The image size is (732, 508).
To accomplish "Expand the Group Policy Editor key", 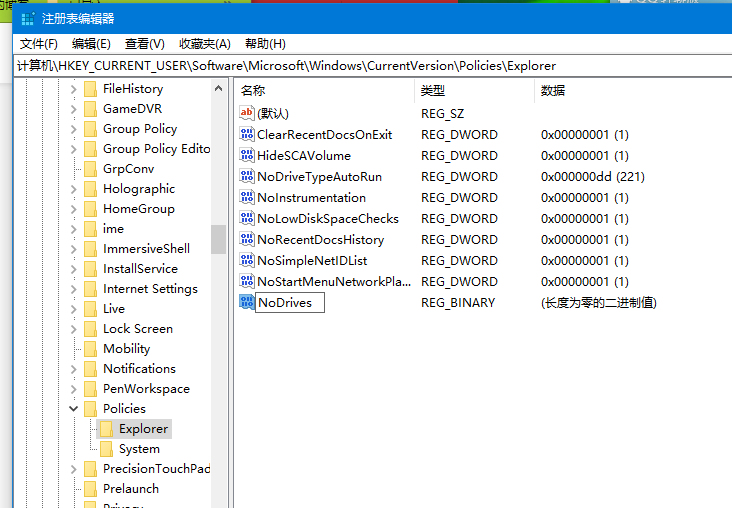I will (73, 149).
